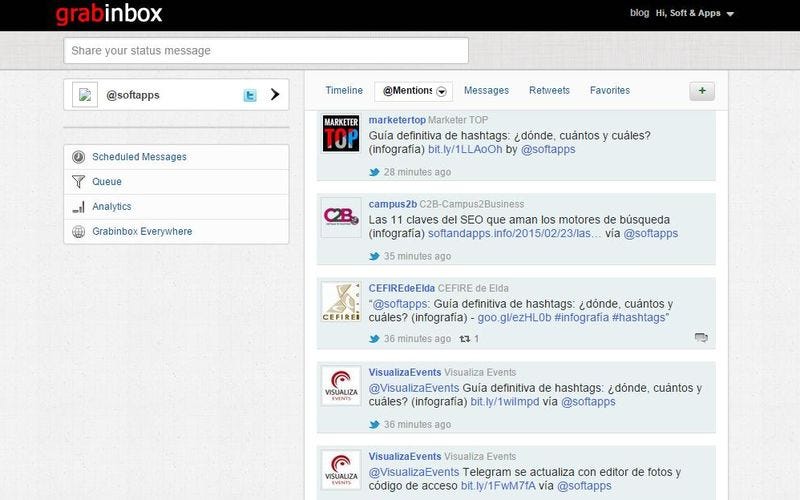Click the @softapps profile picture thumbnail
800x500 pixels.
click(85, 95)
